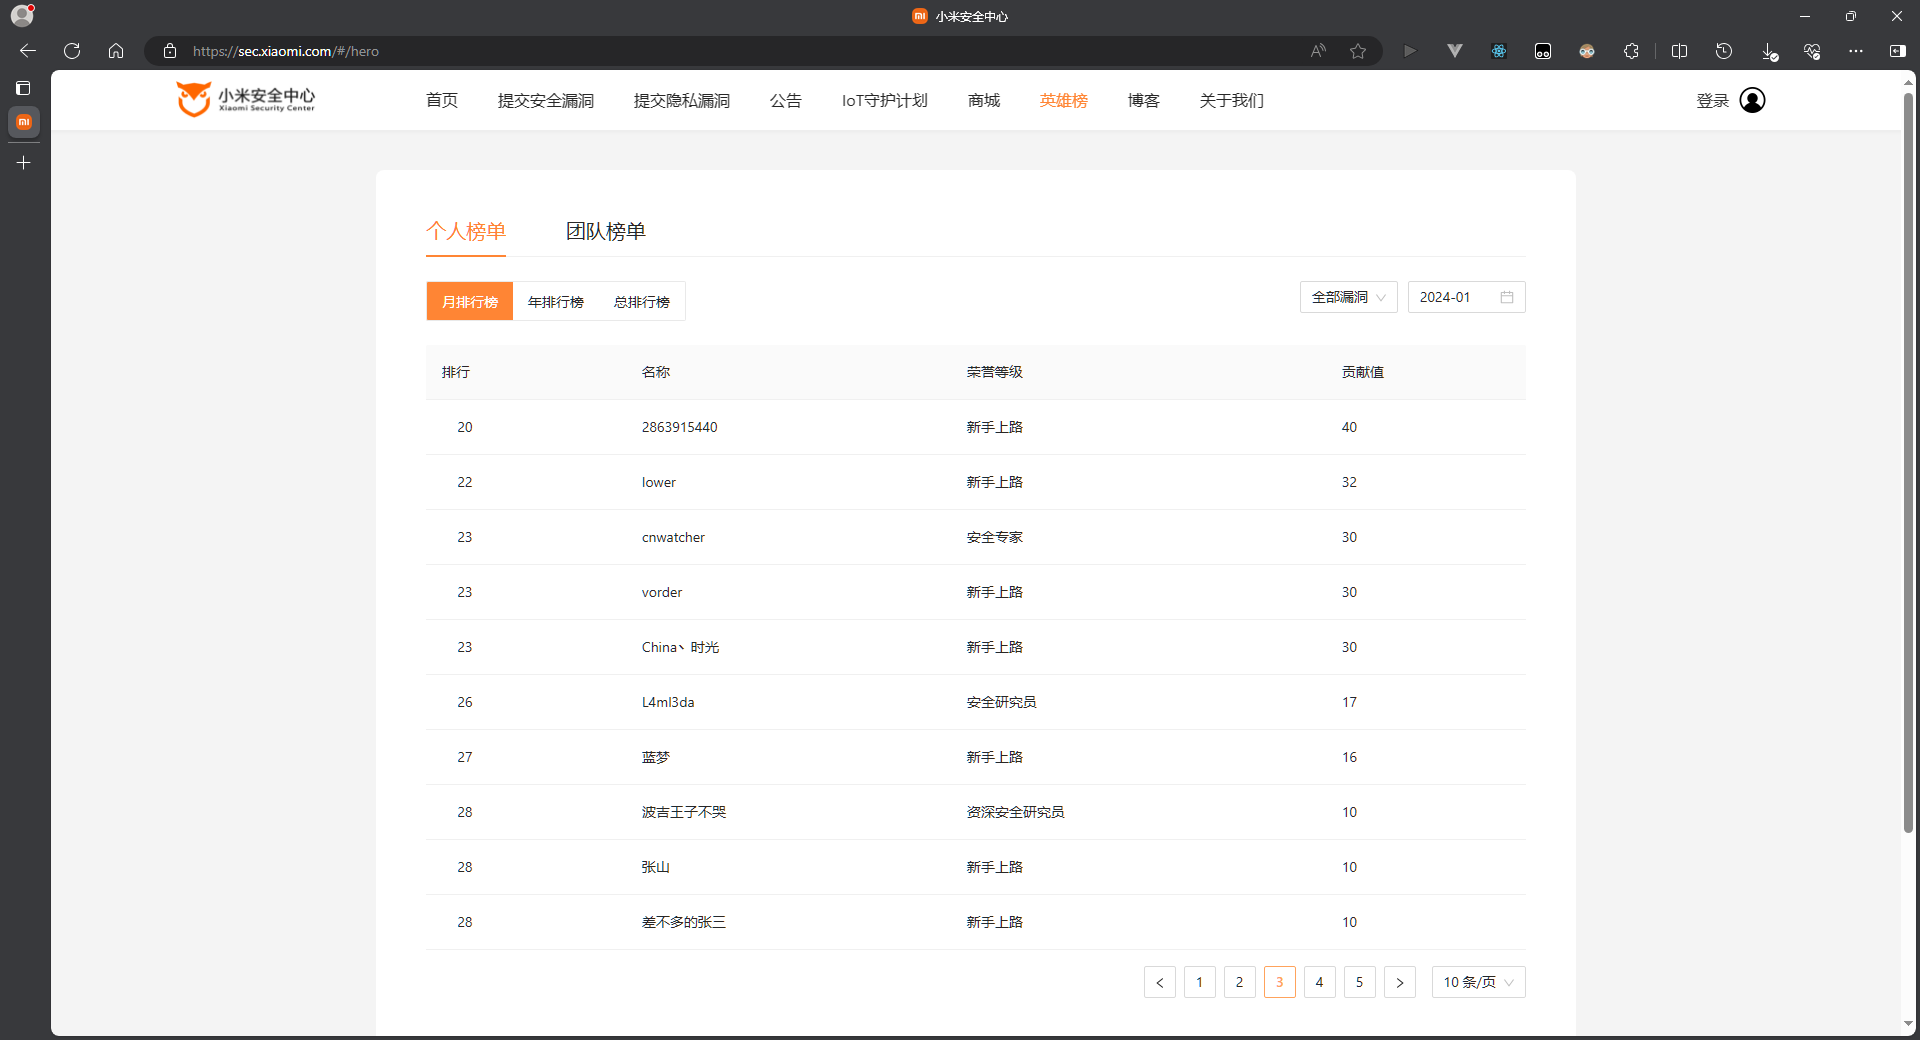Switch to 团队榜单 tab
Viewport: 1920px width, 1040px height.
(606, 231)
